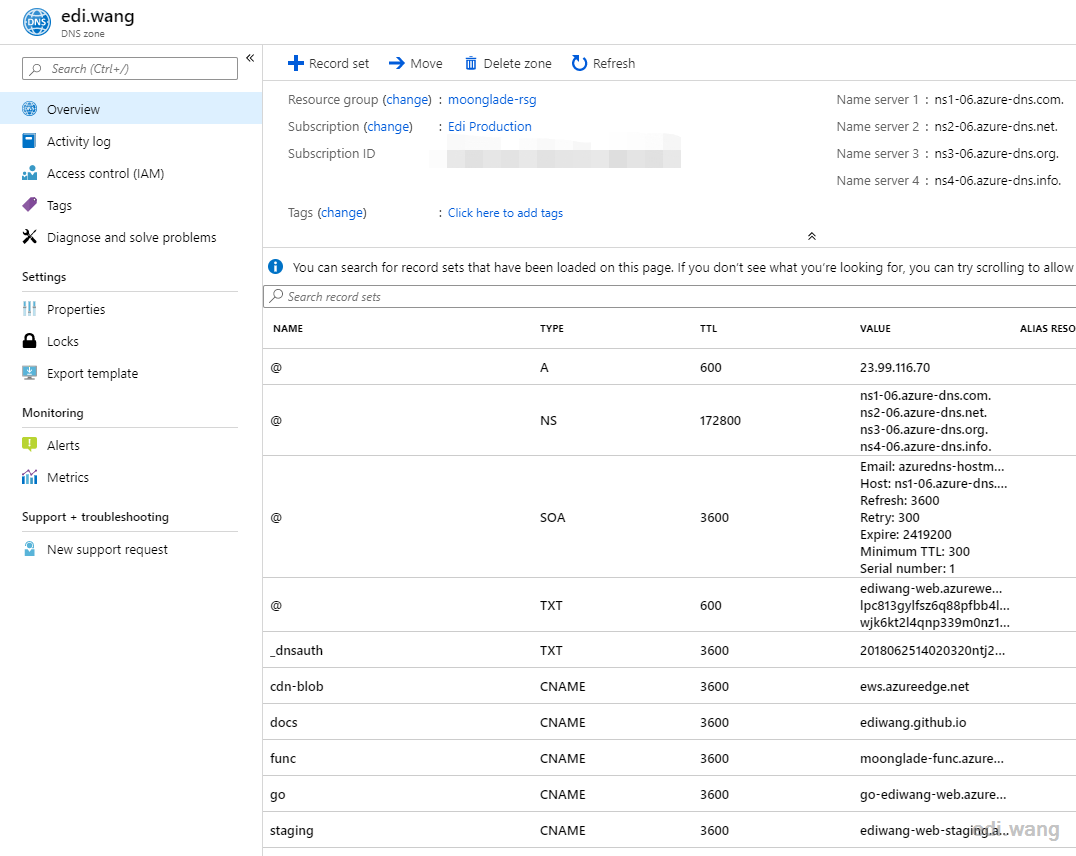
Task: Open the Edi Production subscription link
Action: click(x=489, y=126)
